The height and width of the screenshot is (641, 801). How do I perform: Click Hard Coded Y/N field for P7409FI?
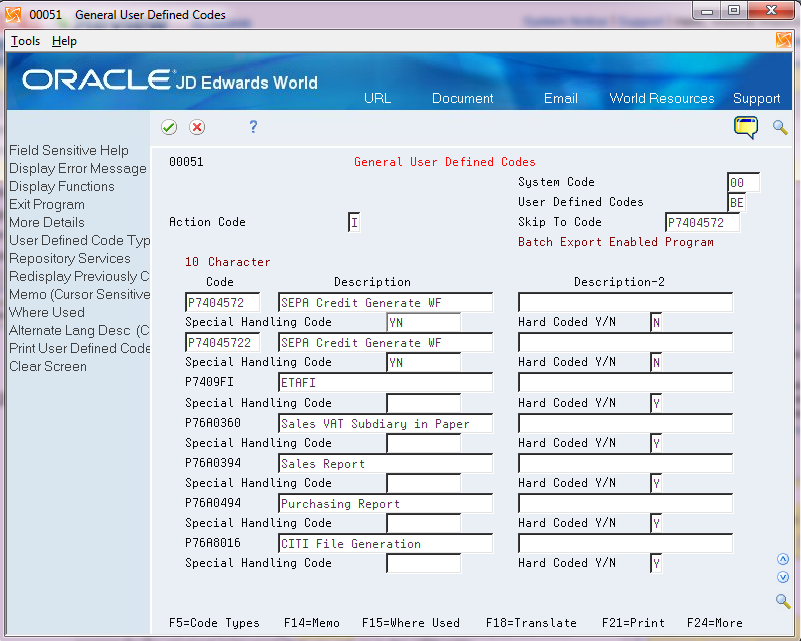pyautogui.click(x=656, y=403)
